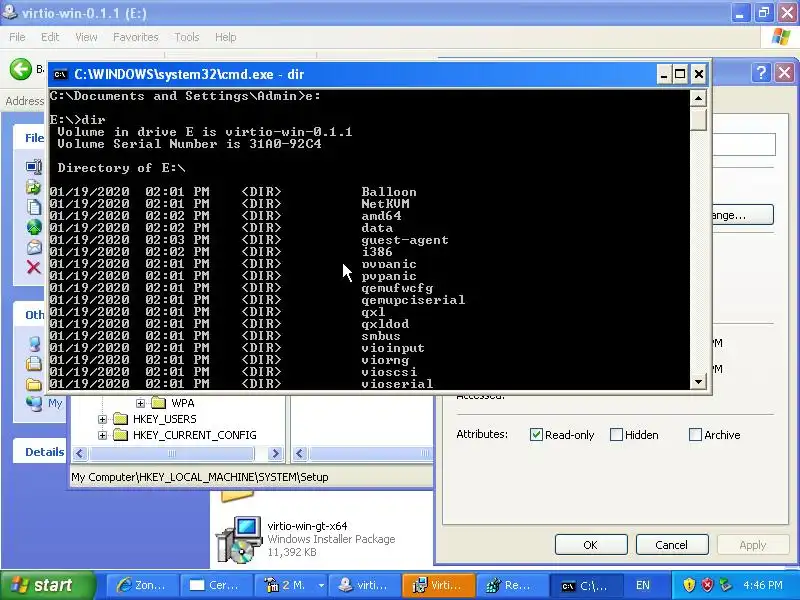Uncheck the Read-only attribute checkbox

536,435
